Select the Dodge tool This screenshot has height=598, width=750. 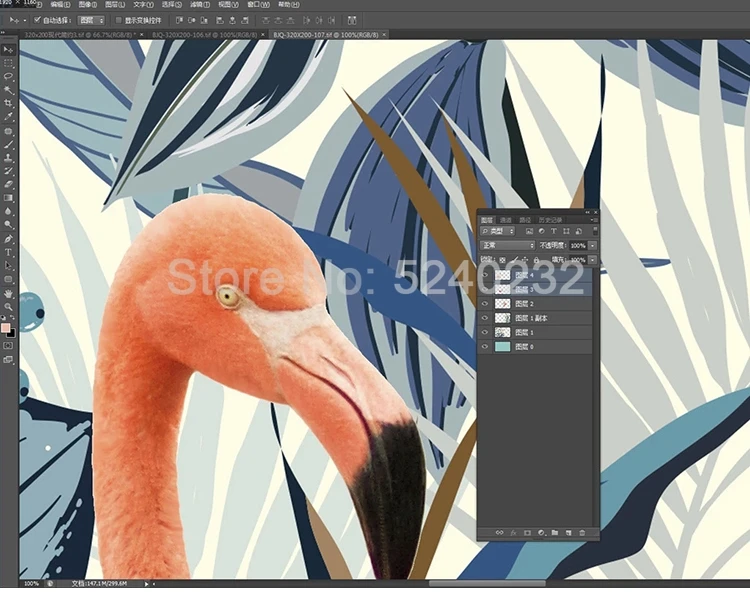pyautogui.click(x=8, y=225)
